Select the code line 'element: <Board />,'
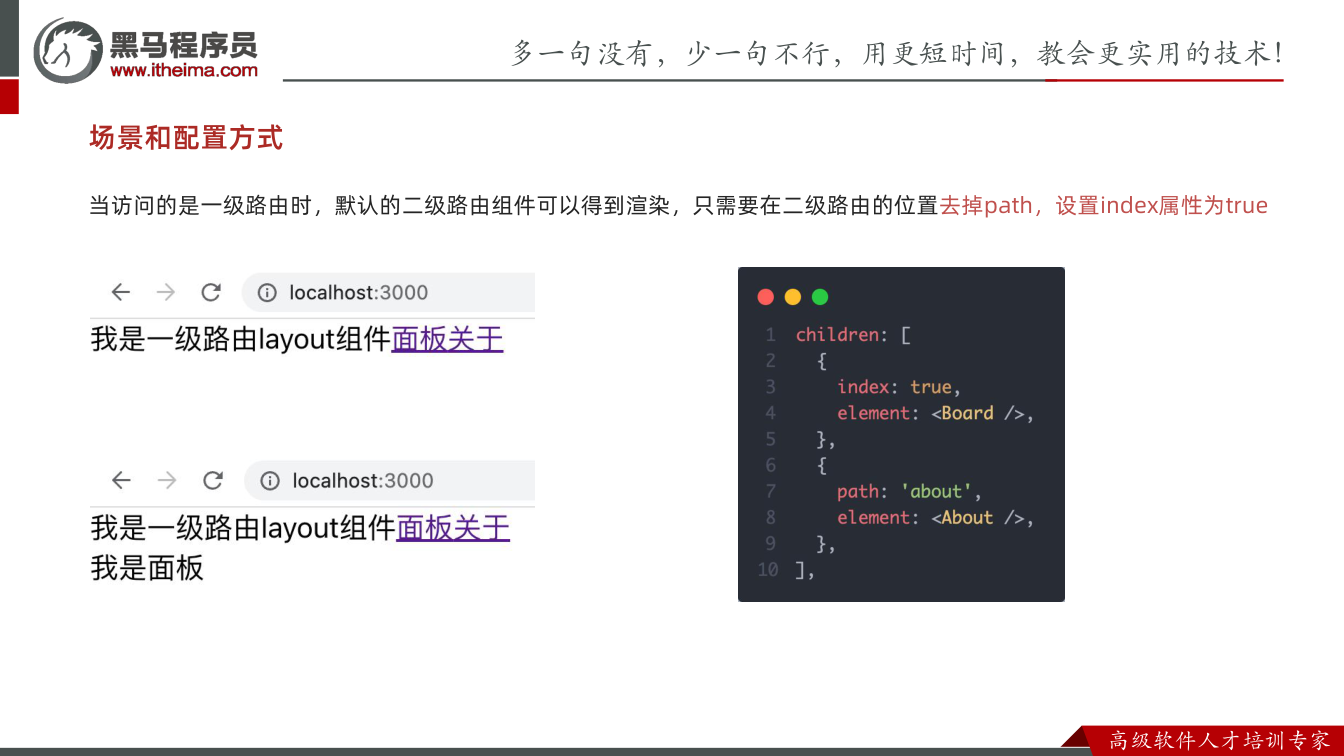This screenshot has height=756, width=1344. coord(936,413)
